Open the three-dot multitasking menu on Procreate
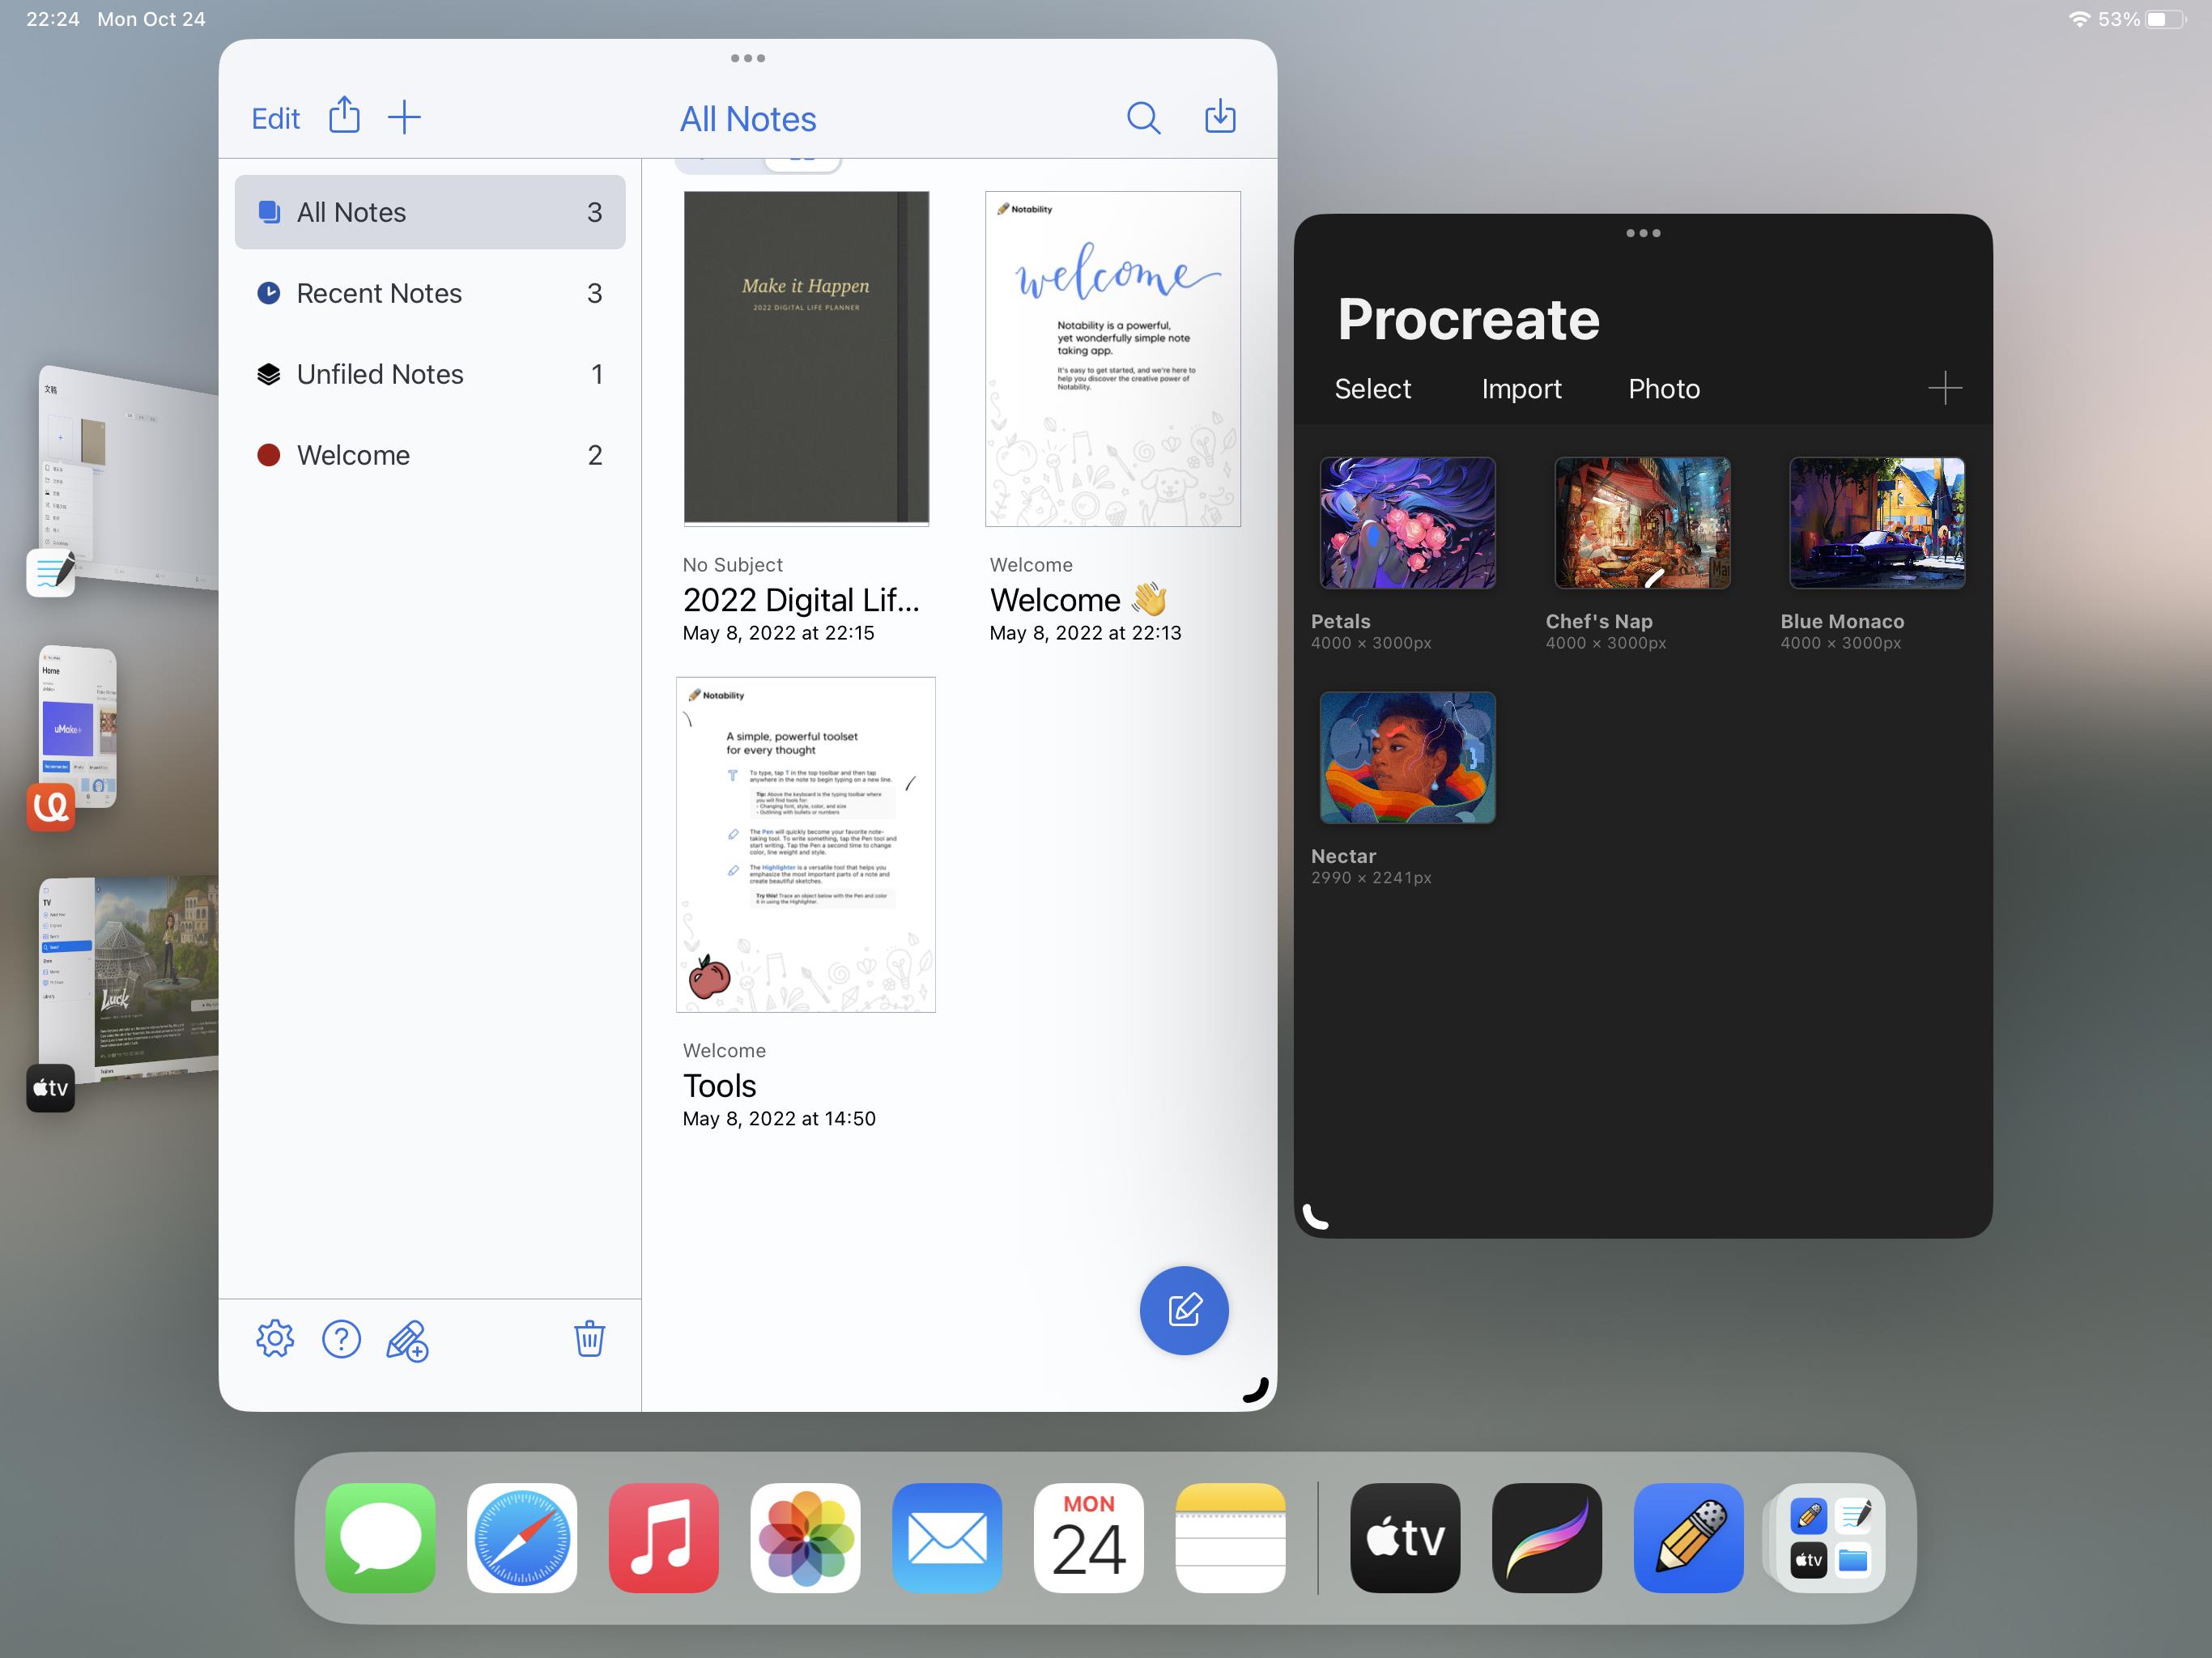 [x=1643, y=233]
